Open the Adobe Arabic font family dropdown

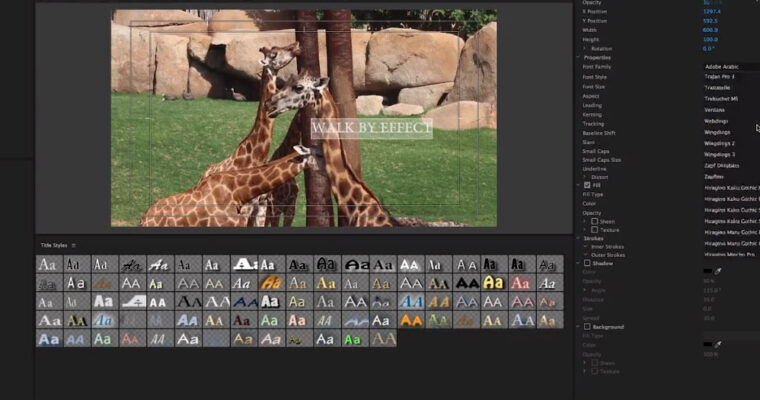731,67
